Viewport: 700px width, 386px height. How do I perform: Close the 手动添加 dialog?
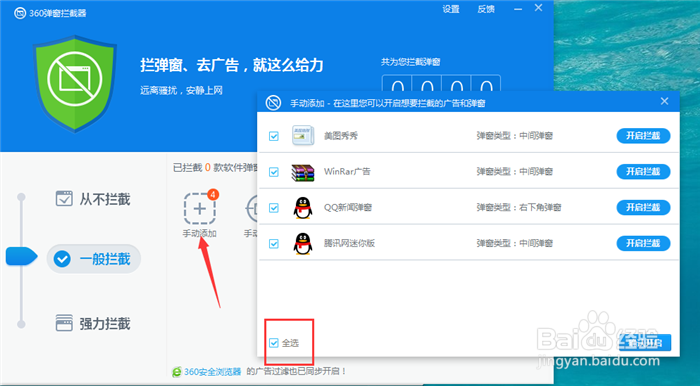click(x=664, y=101)
